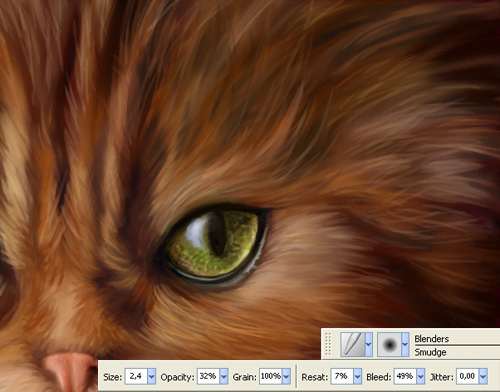Open the Jitter slider arrow
Screen dimensions: 500x392
[x=483, y=376]
